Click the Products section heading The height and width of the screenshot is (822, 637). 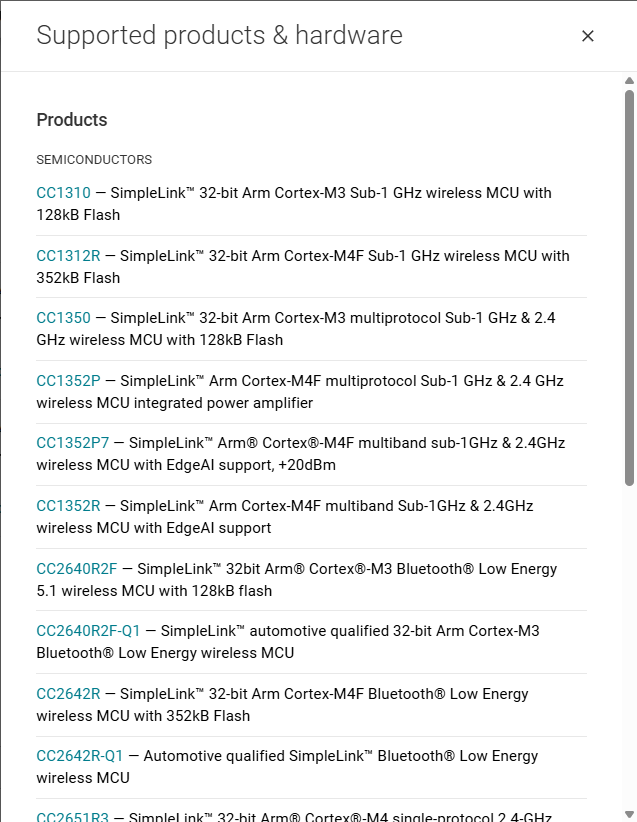(x=72, y=120)
